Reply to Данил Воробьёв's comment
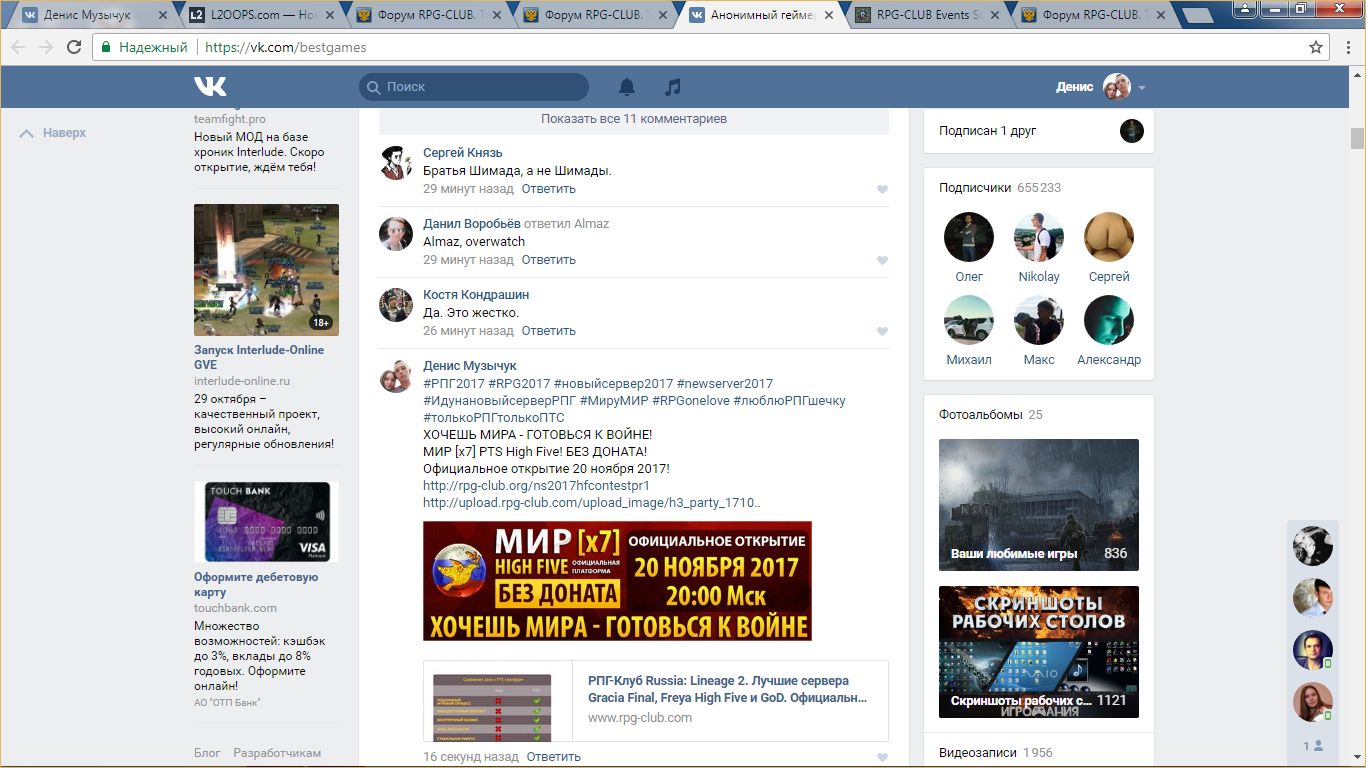Viewport: 1366px width, 768px height. pyautogui.click(x=548, y=260)
